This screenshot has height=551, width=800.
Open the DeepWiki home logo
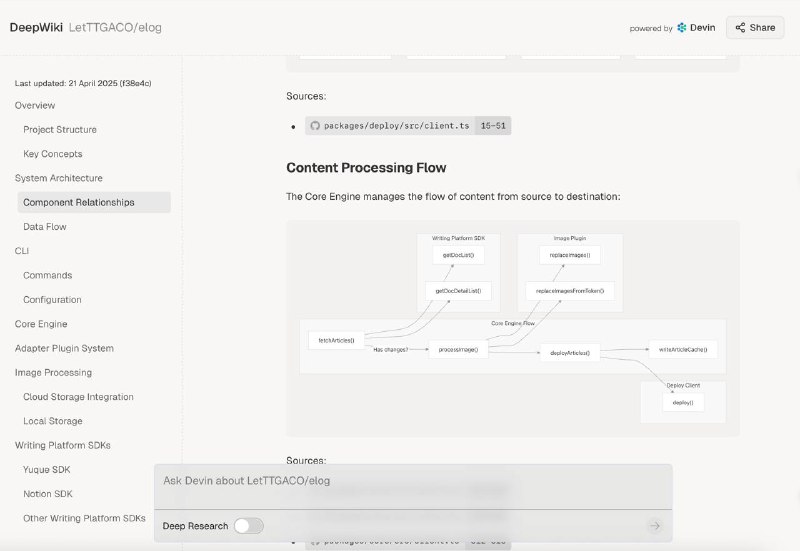click(35, 28)
